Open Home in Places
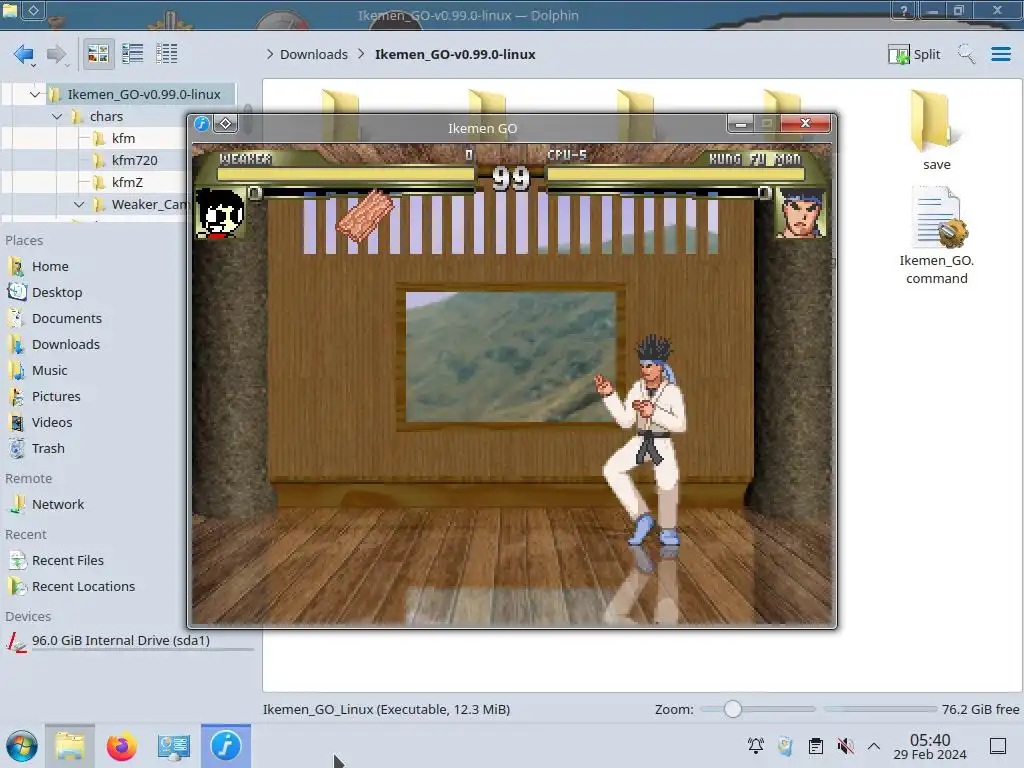The image size is (1024, 768). pyautogui.click(x=50, y=266)
